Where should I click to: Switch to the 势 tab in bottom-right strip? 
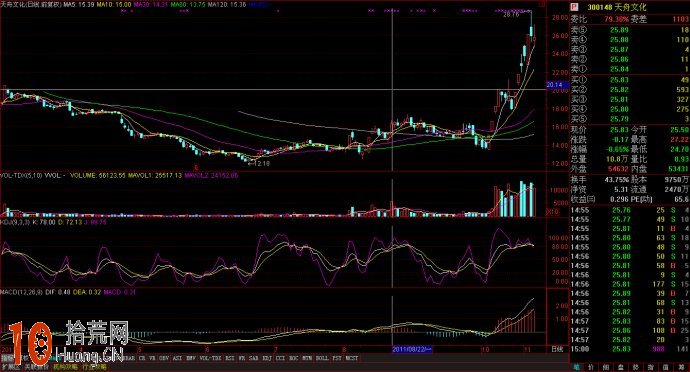[636, 366]
